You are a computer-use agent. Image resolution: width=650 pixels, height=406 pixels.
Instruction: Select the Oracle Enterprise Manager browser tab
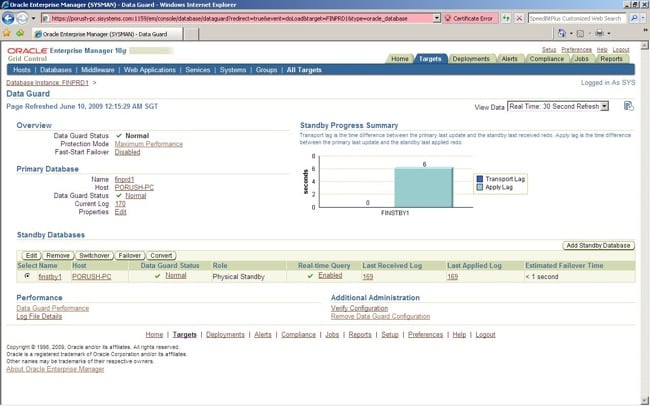pos(107,34)
